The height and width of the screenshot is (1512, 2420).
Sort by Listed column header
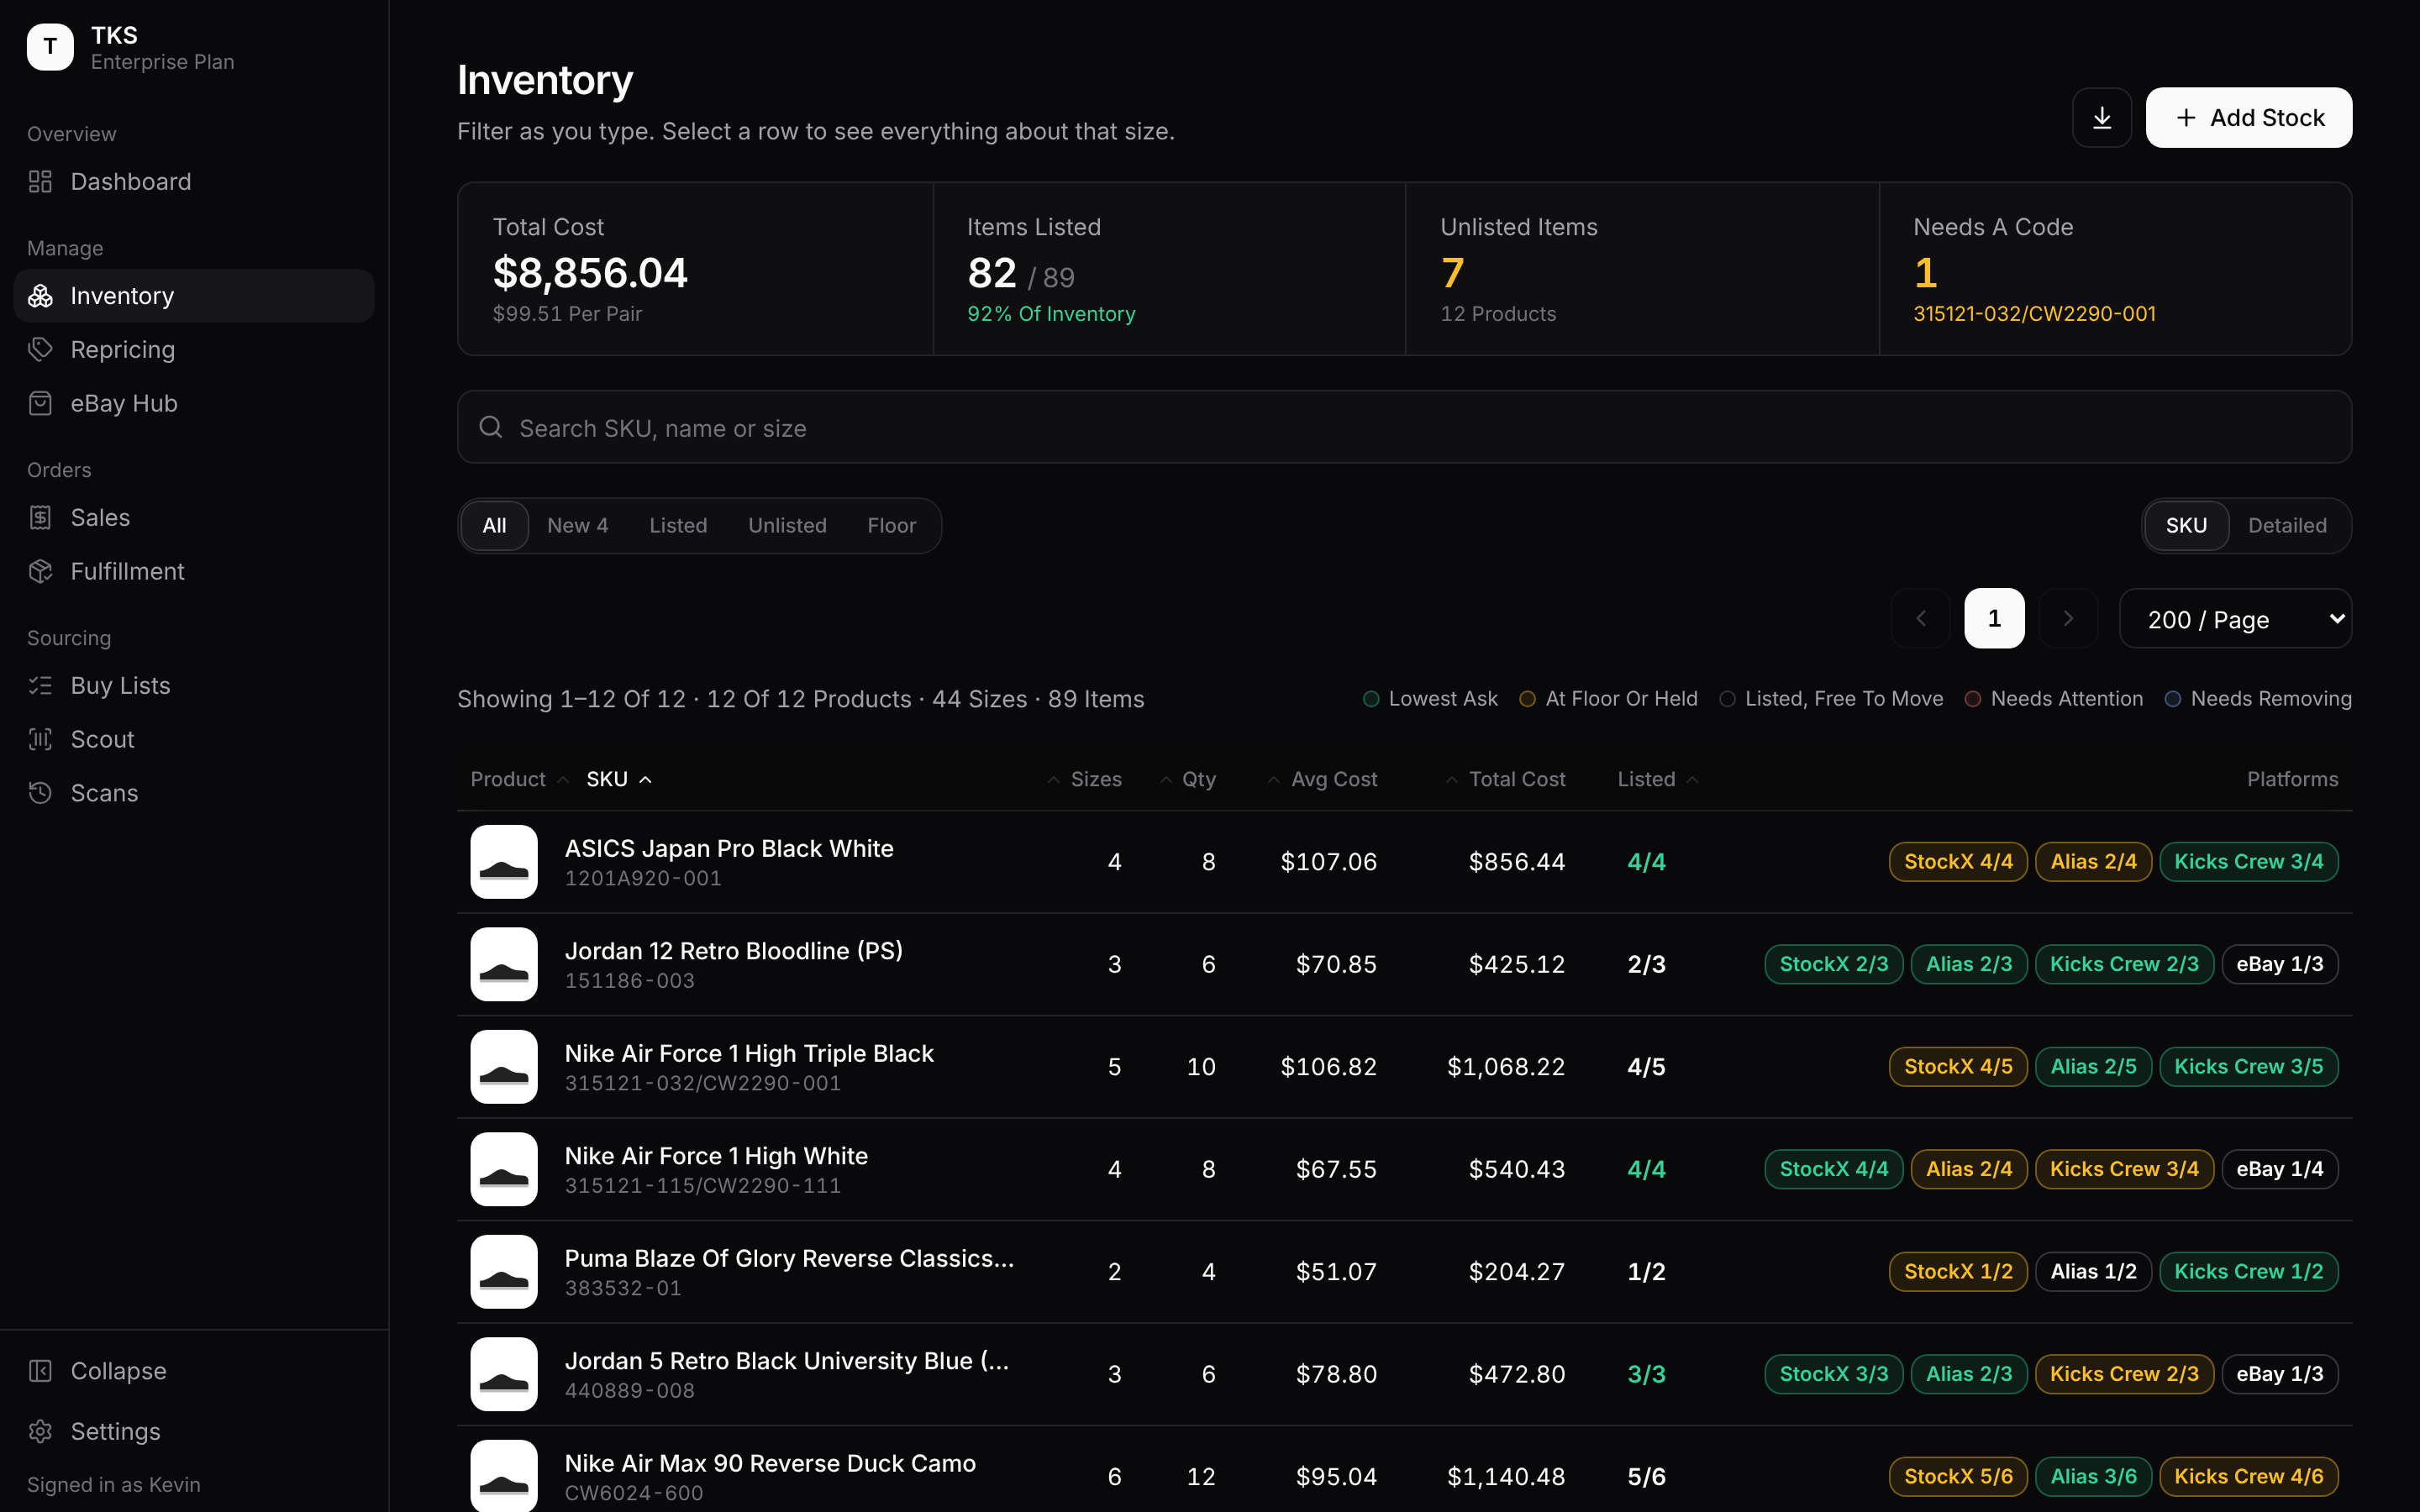click(x=1658, y=779)
